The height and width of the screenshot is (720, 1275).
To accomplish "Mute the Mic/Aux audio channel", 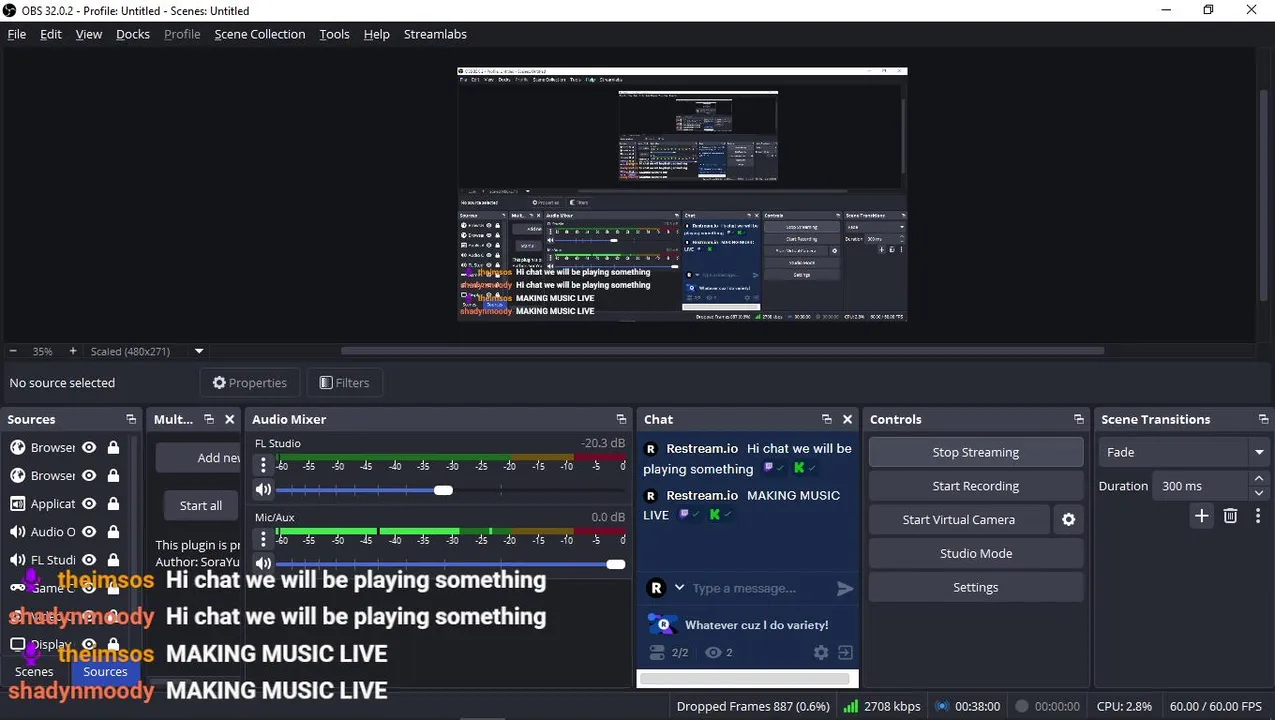I will 263,564.
